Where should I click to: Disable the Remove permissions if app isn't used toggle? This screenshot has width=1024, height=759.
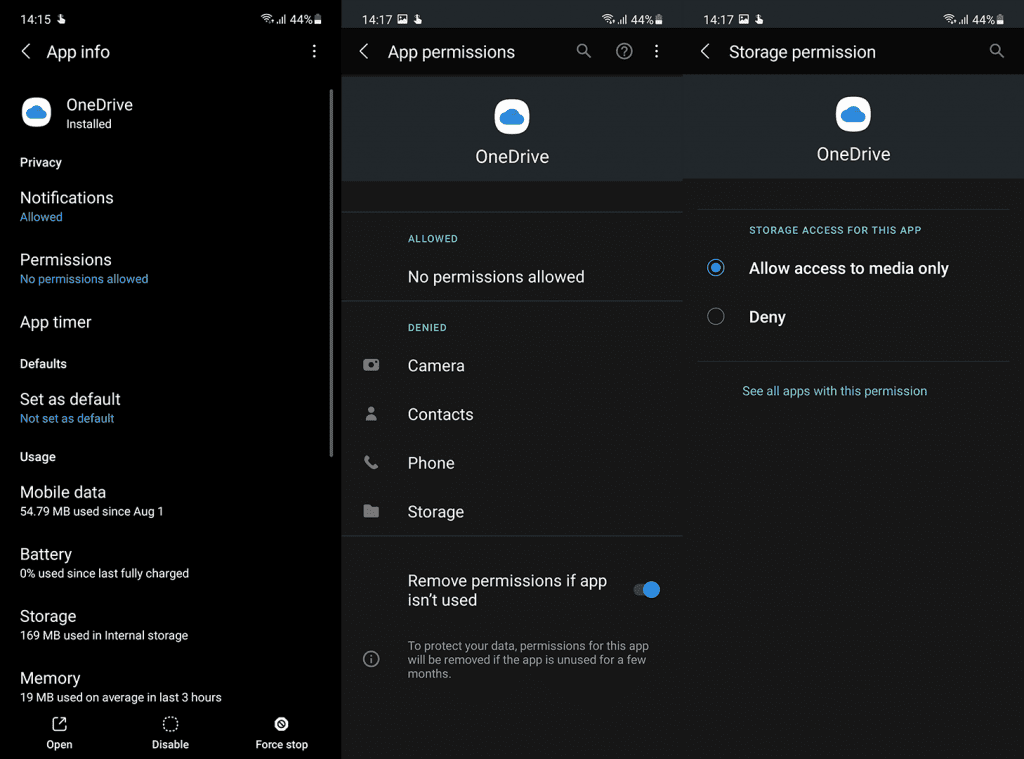coord(646,590)
